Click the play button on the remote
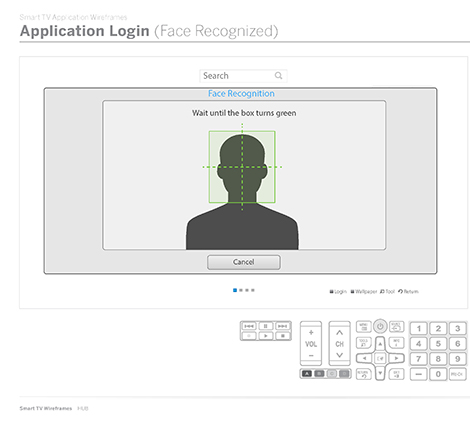The image size is (470, 431). coord(266,336)
